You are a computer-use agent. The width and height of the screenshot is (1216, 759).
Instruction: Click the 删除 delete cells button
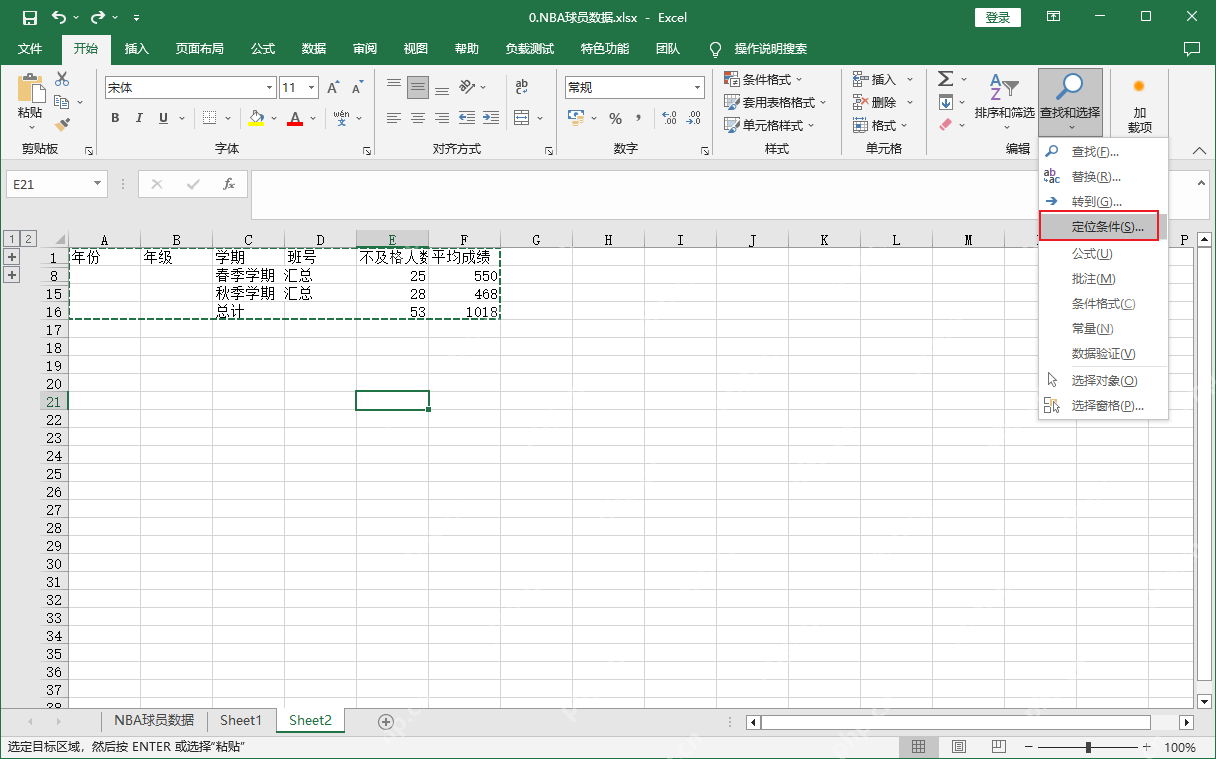pos(875,102)
